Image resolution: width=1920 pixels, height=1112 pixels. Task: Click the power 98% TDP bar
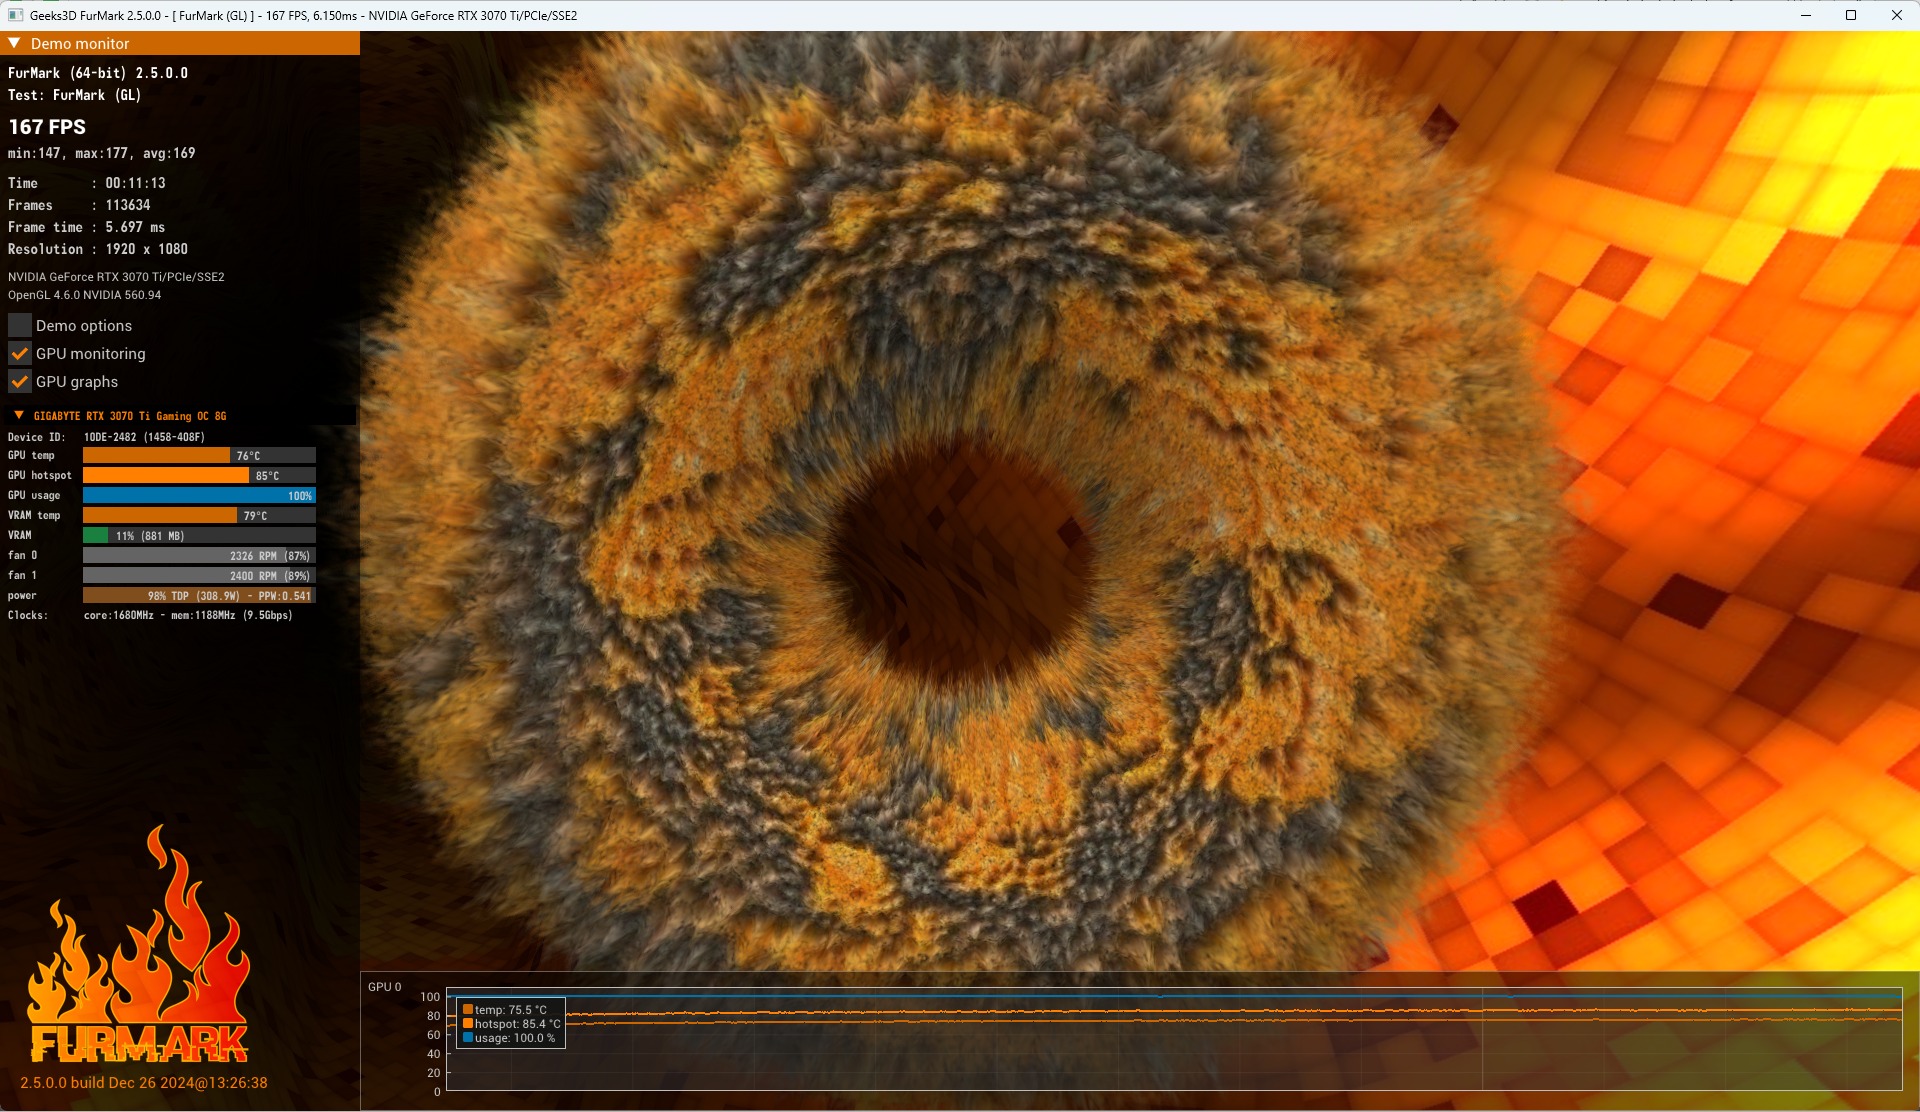pyautogui.click(x=199, y=595)
